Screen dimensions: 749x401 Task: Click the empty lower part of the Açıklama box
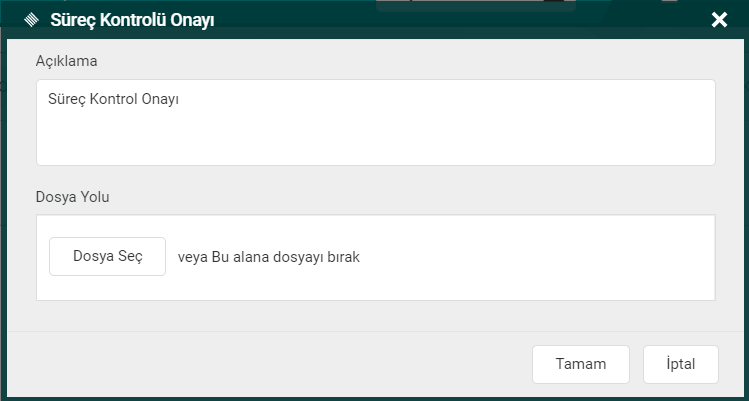(376, 141)
